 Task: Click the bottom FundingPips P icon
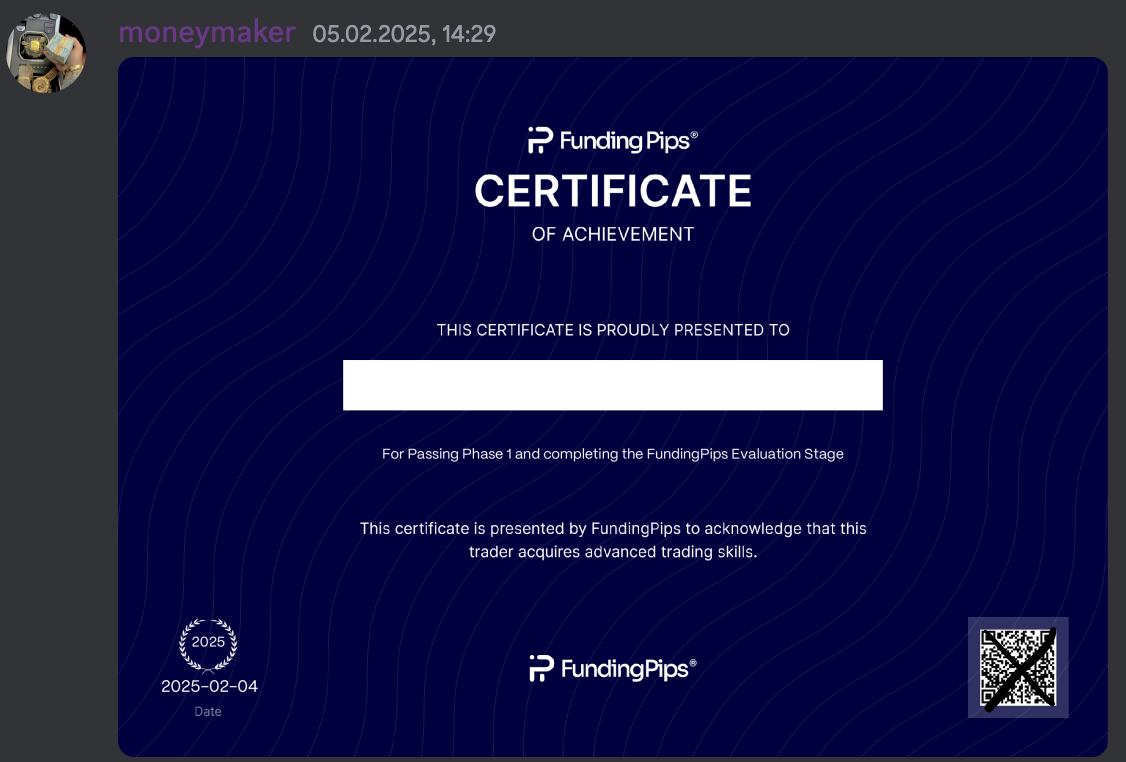pos(541,668)
